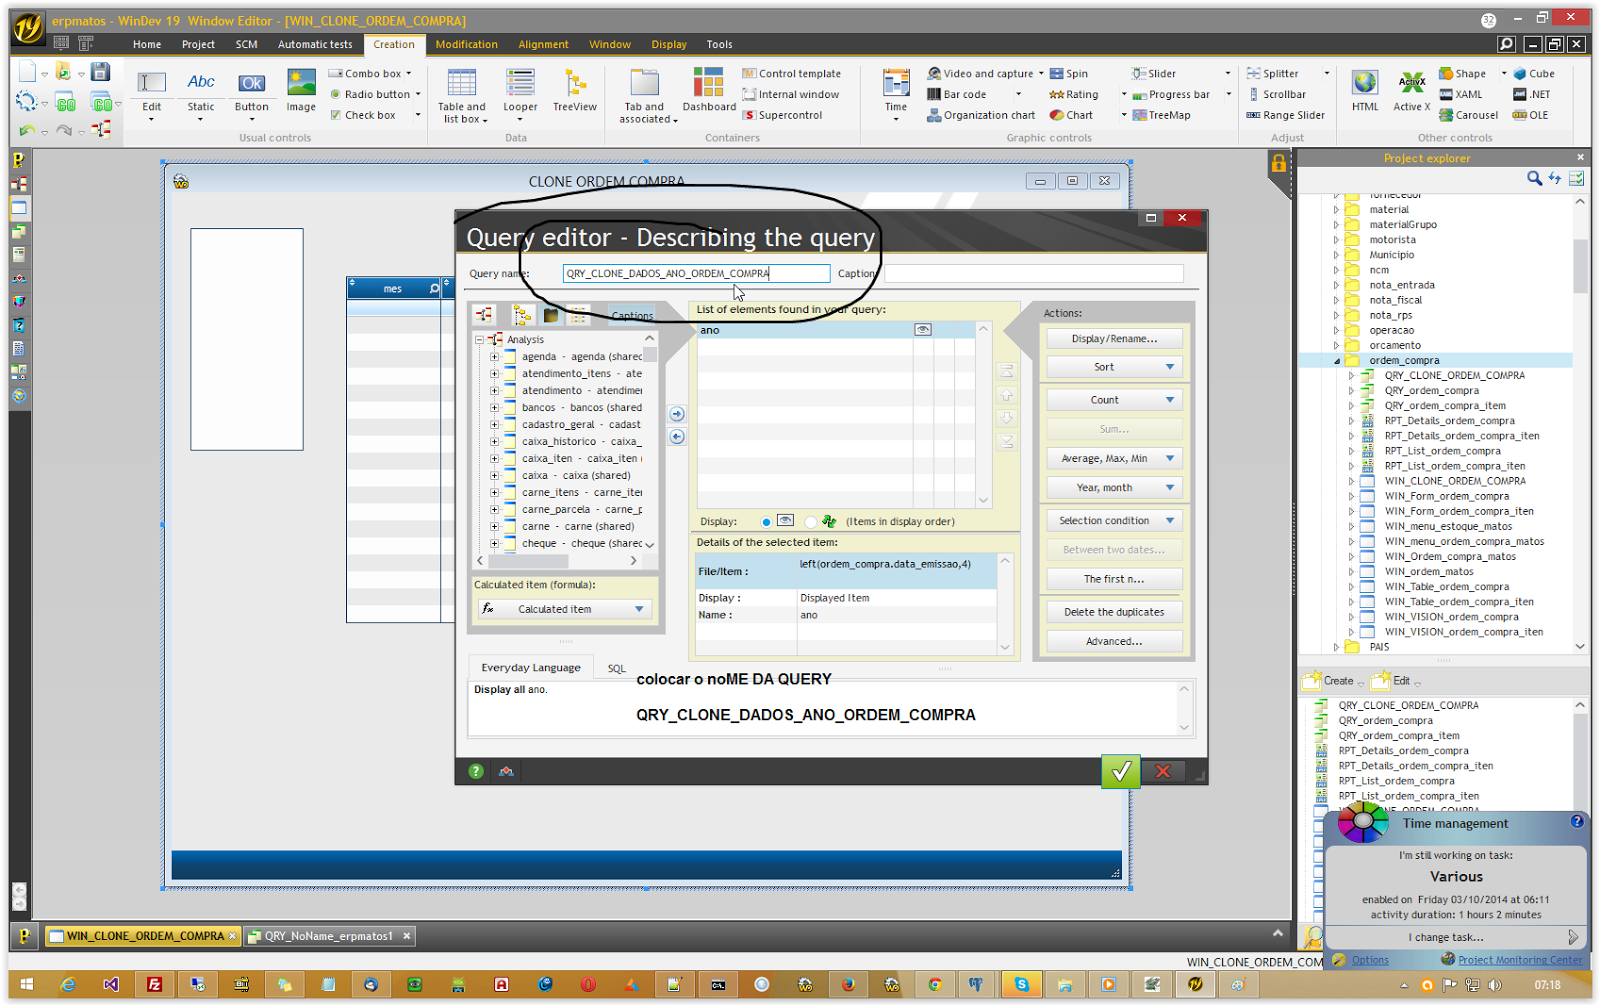
Task: Add a Cube control
Action: (1534, 73)
